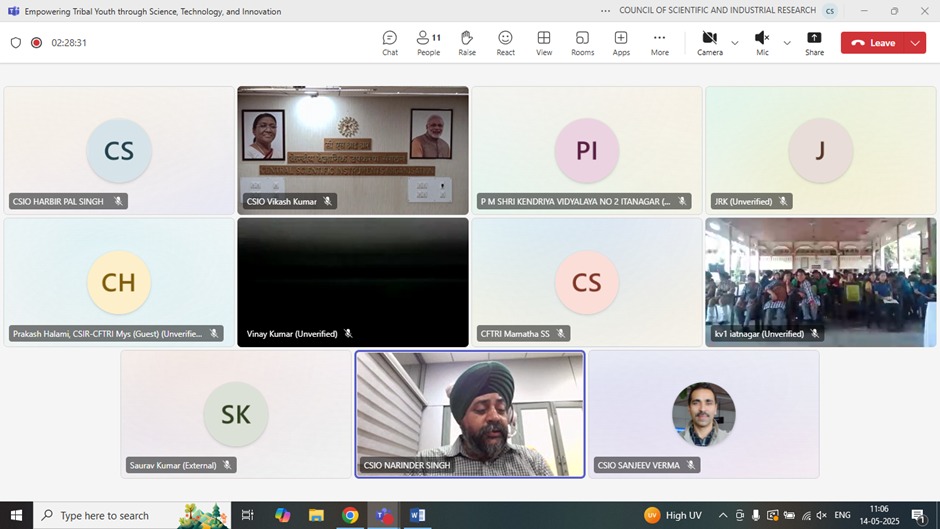
Task: Select CSIO Vikash Kumar video tile
Action: pos(353,151)
